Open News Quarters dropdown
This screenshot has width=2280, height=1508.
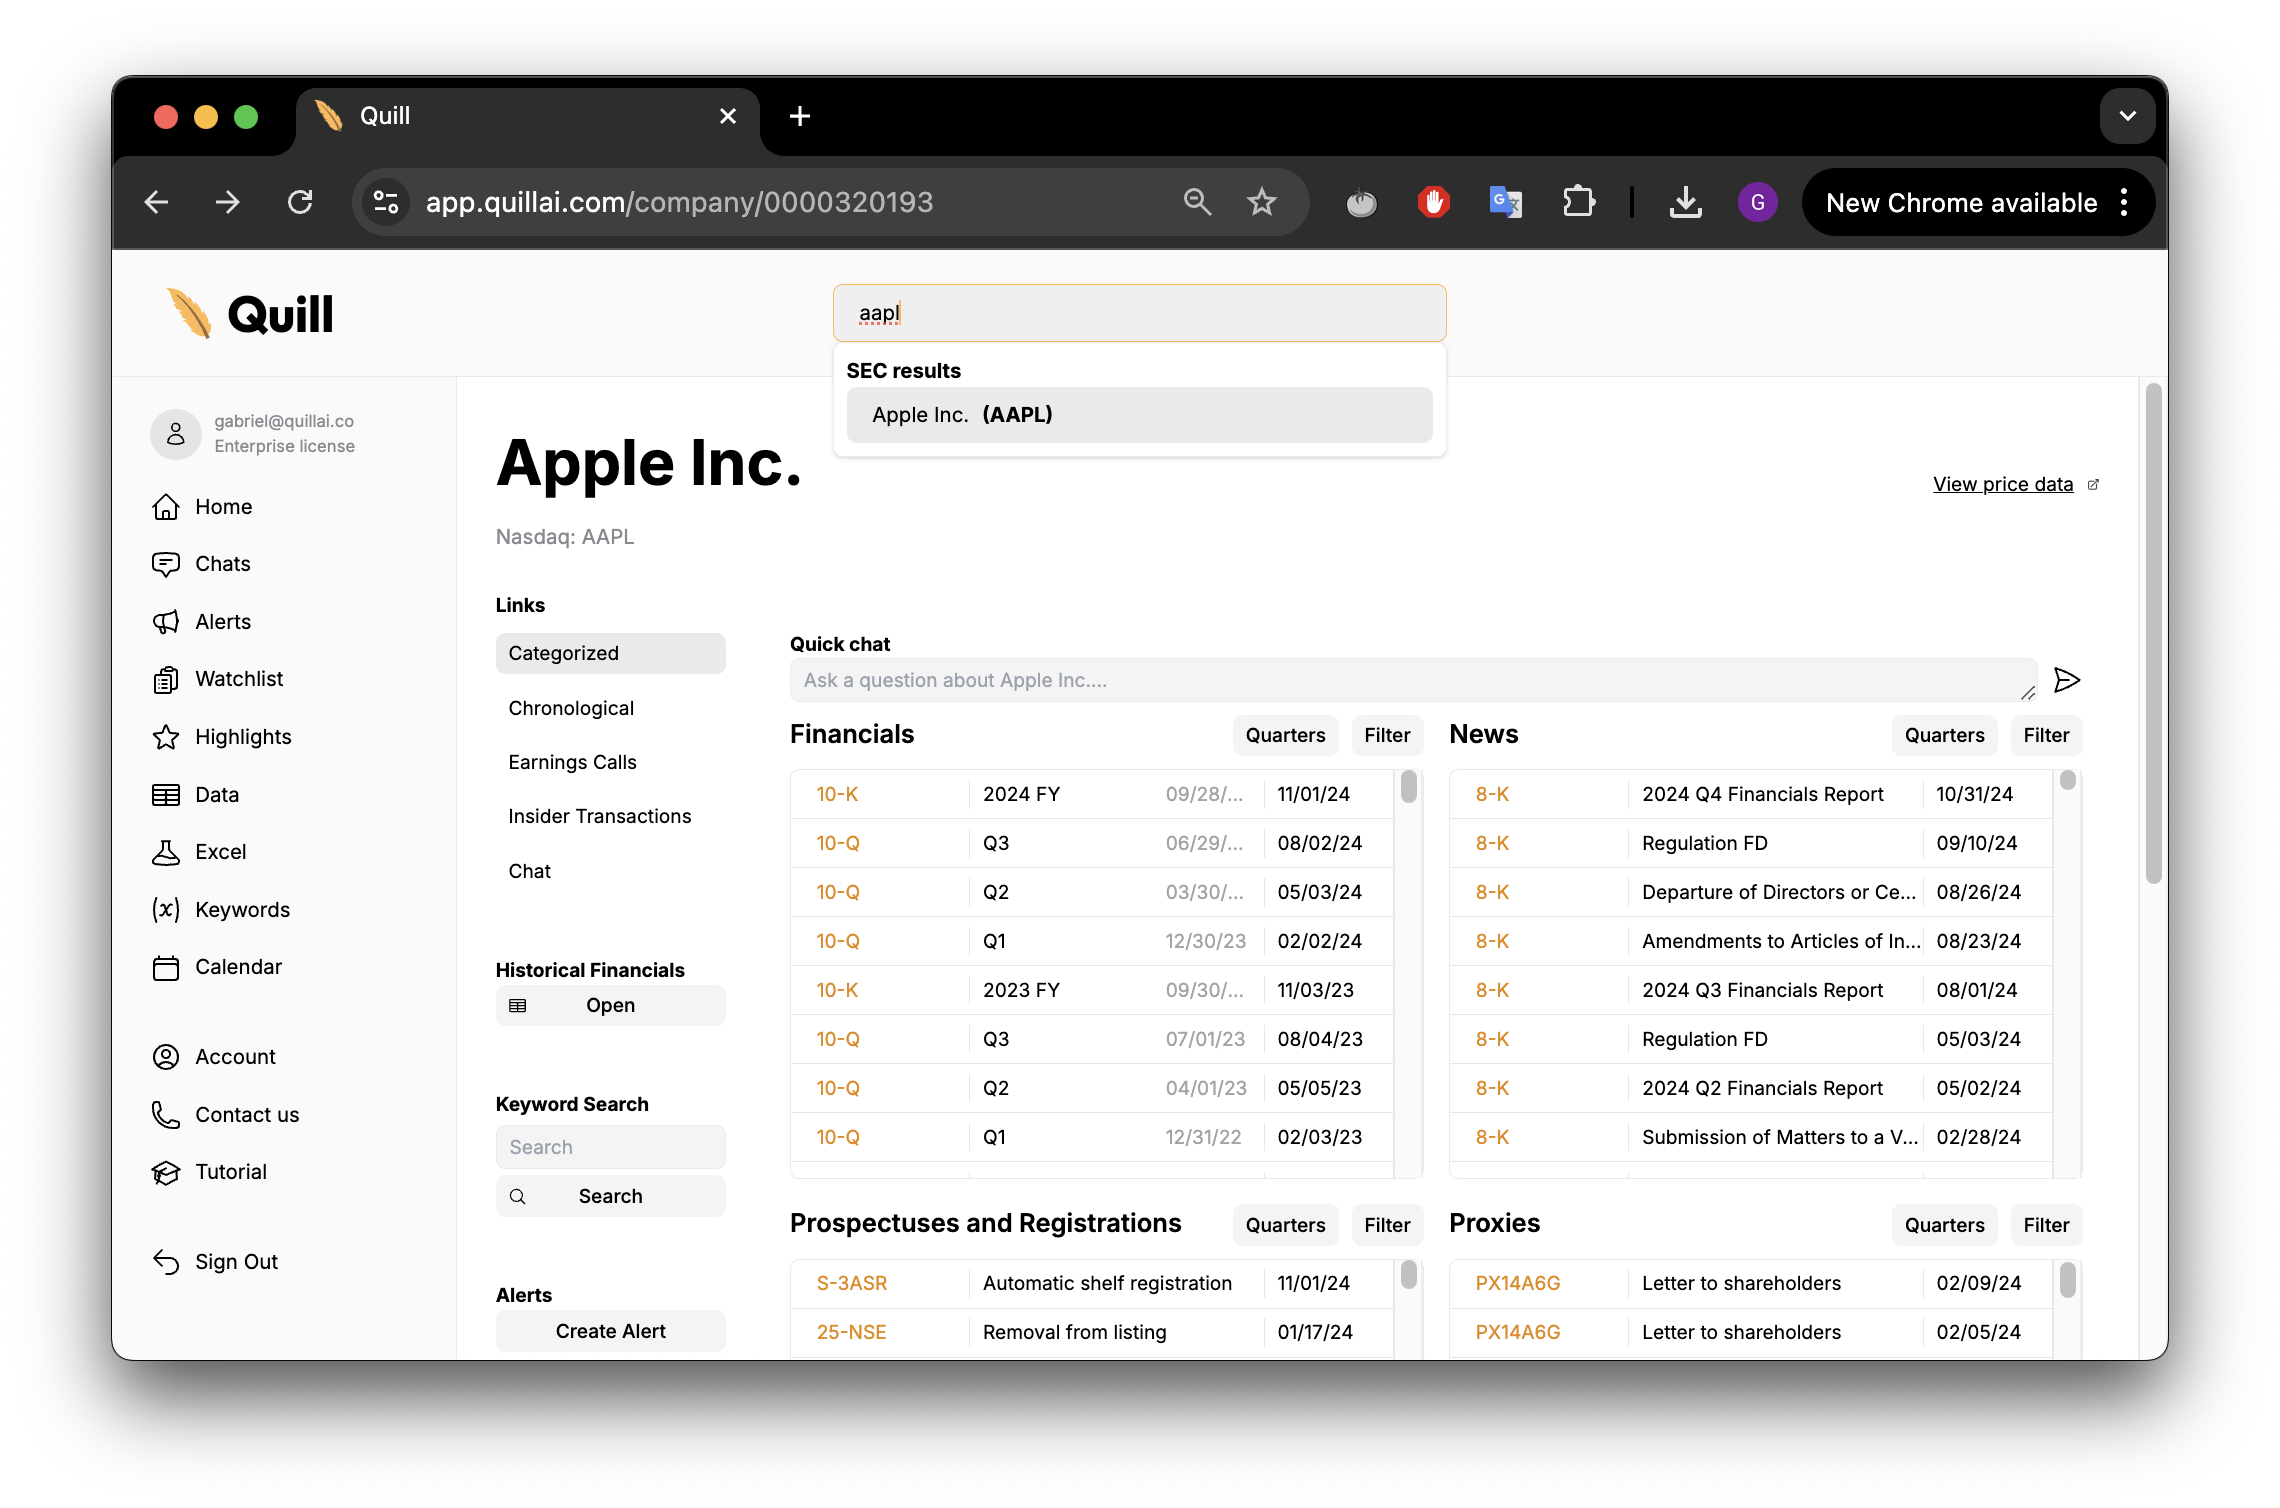pos(1944,735)
